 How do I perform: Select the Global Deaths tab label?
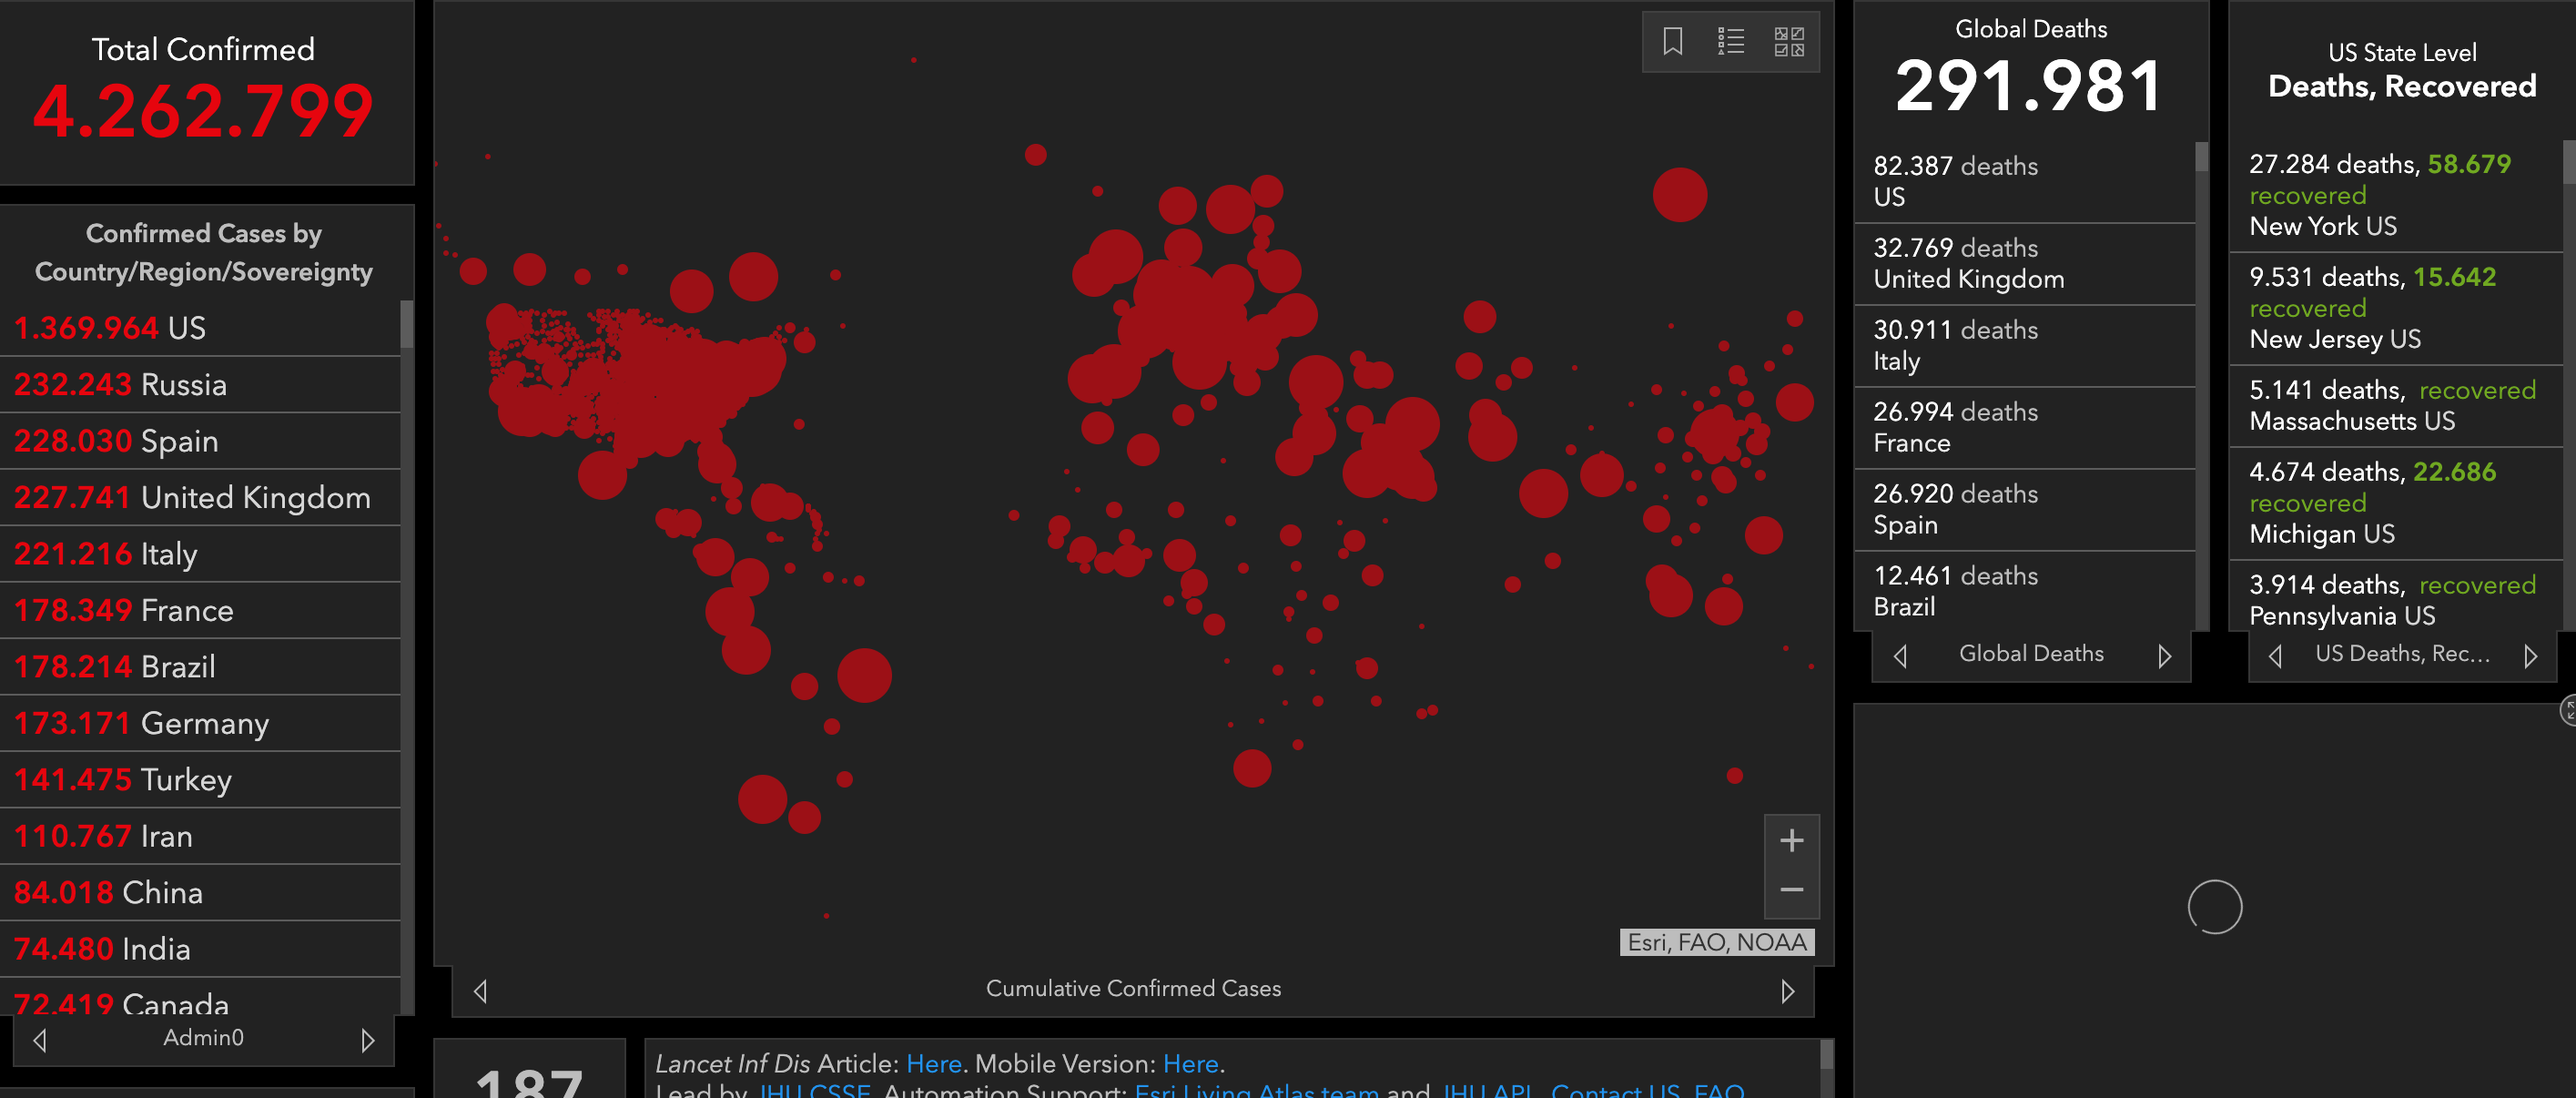click(2030, 654)
